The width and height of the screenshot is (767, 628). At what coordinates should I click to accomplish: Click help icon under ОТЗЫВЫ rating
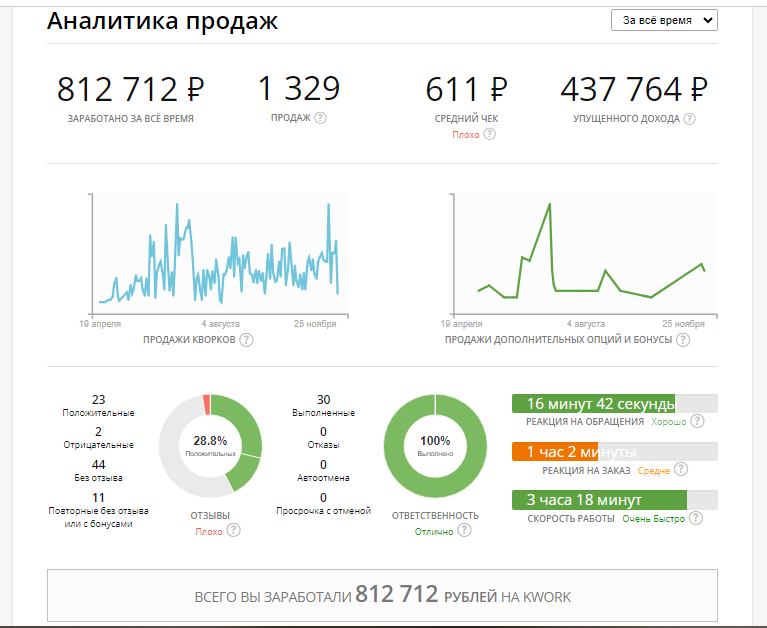click(234, 530)
